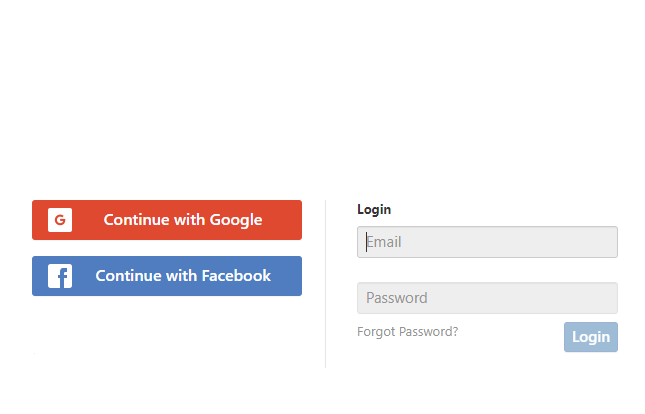Click the bold Login heading text
The width and height of the screenshot is (645, 414).
pyautogui.click(x=374, y=209)
